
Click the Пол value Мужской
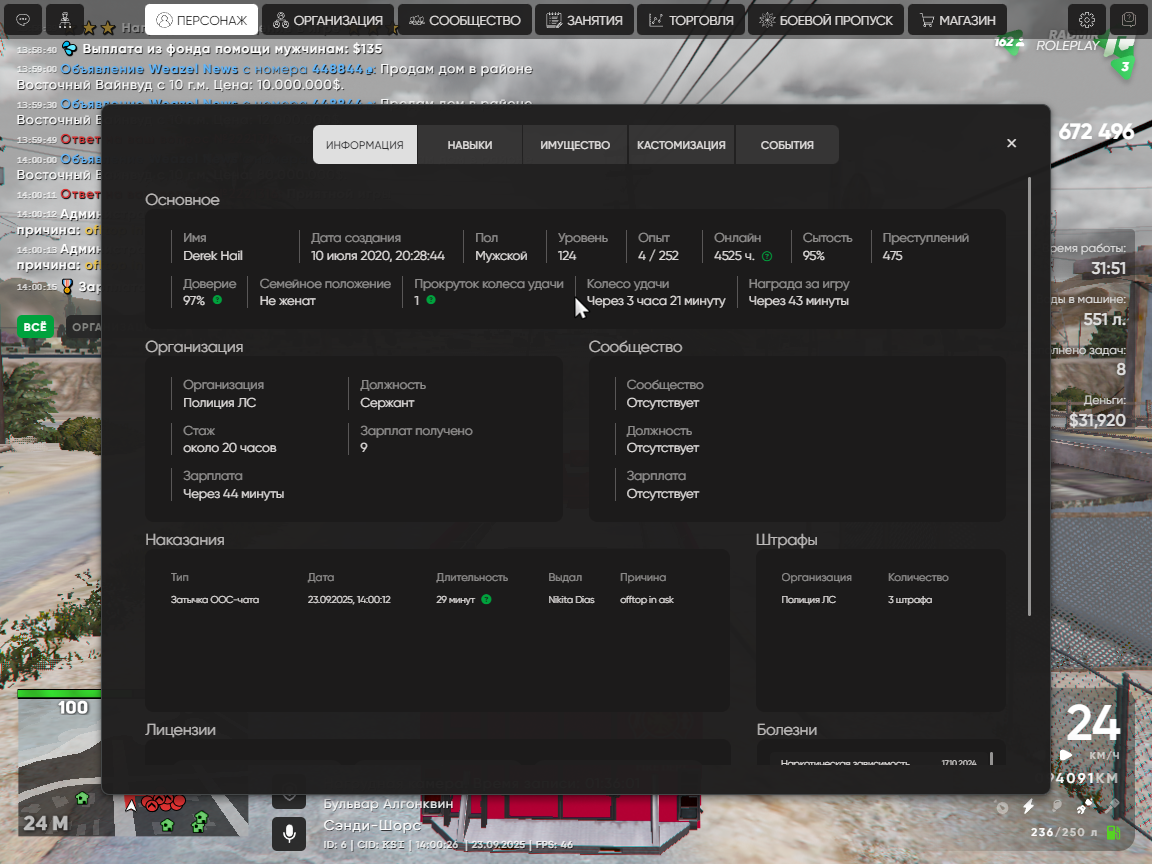pos(501,256)
